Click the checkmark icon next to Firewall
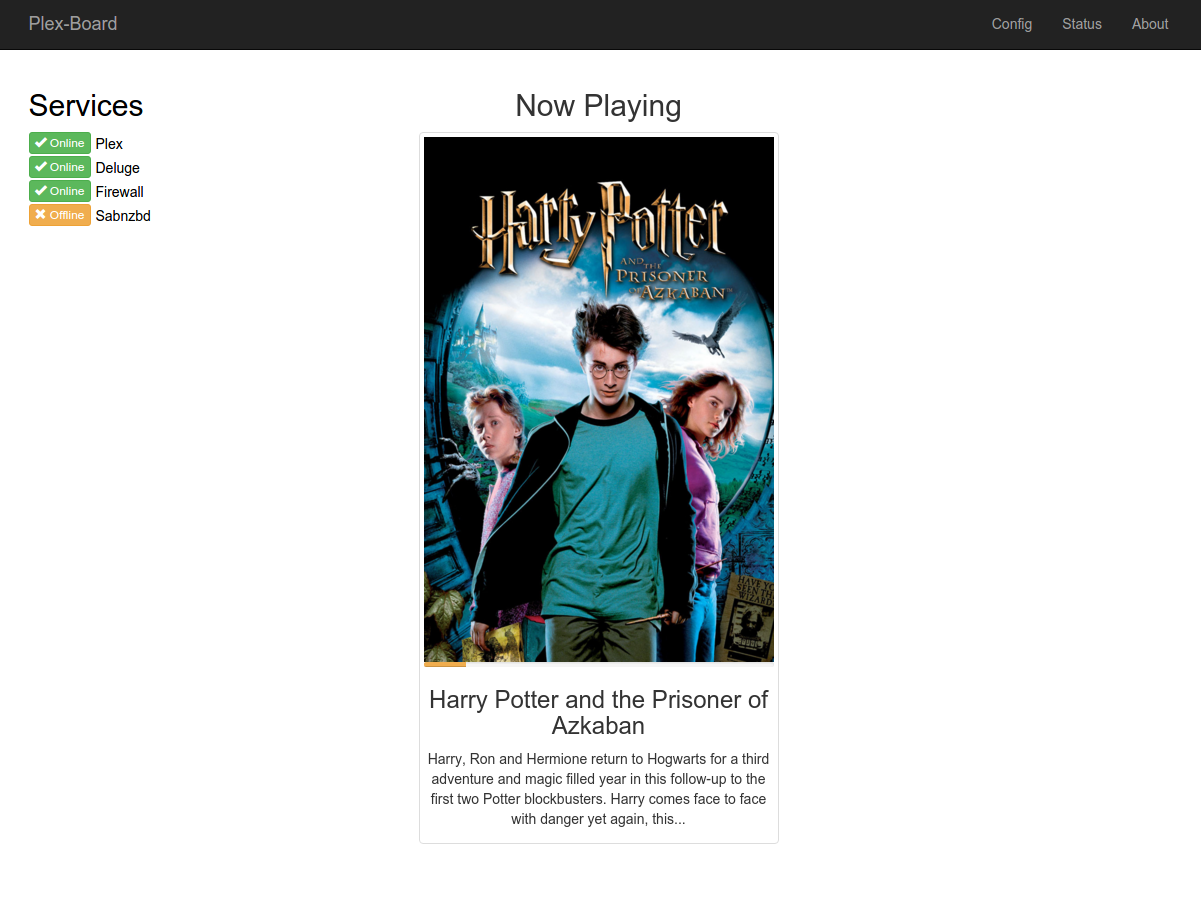This screenshot has width=1201, height=915. point(41,191)
